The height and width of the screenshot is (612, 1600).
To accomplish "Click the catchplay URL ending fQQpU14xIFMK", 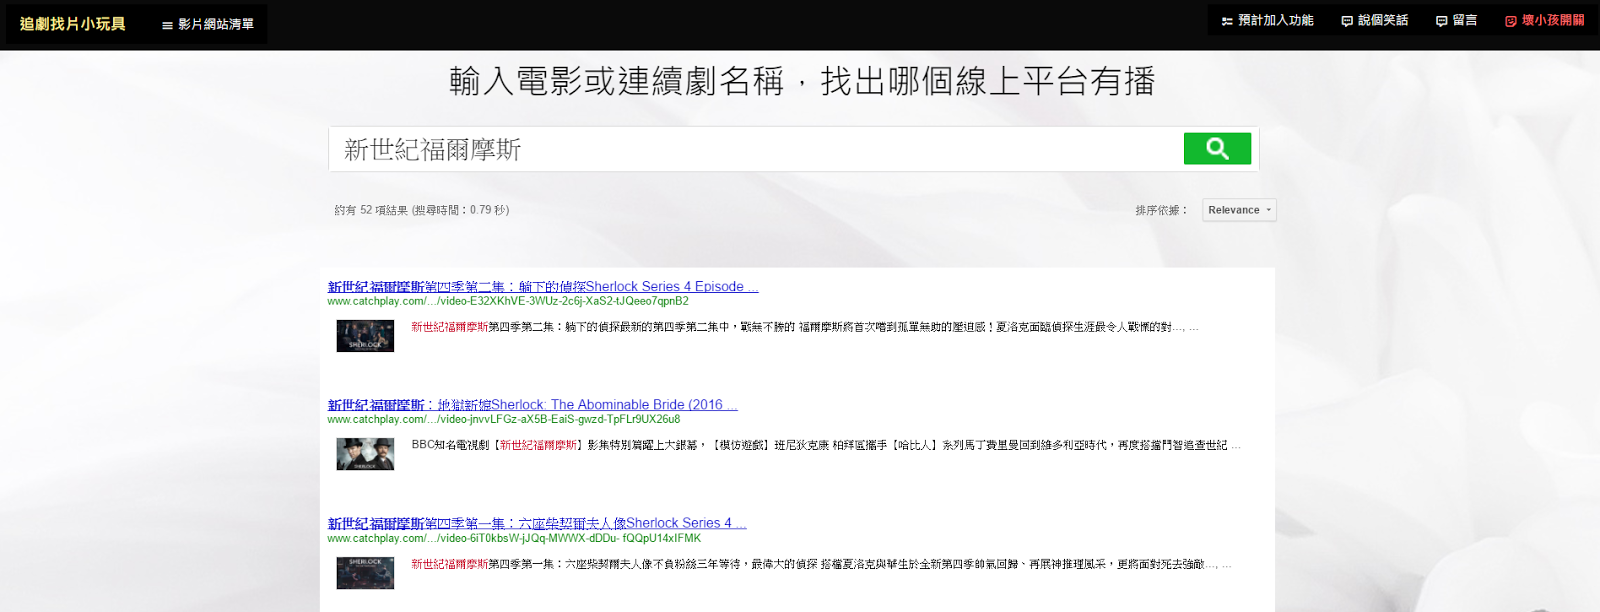I will (x=514, y=538).
